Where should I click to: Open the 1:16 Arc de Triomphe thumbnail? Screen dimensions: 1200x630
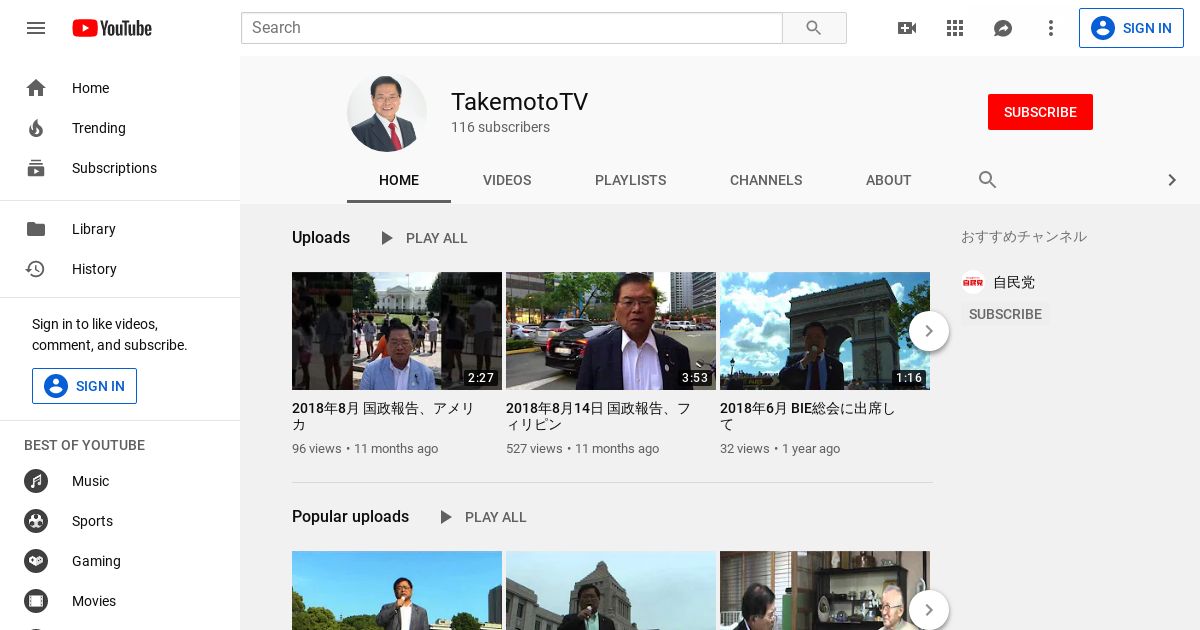tap(825, 331)
